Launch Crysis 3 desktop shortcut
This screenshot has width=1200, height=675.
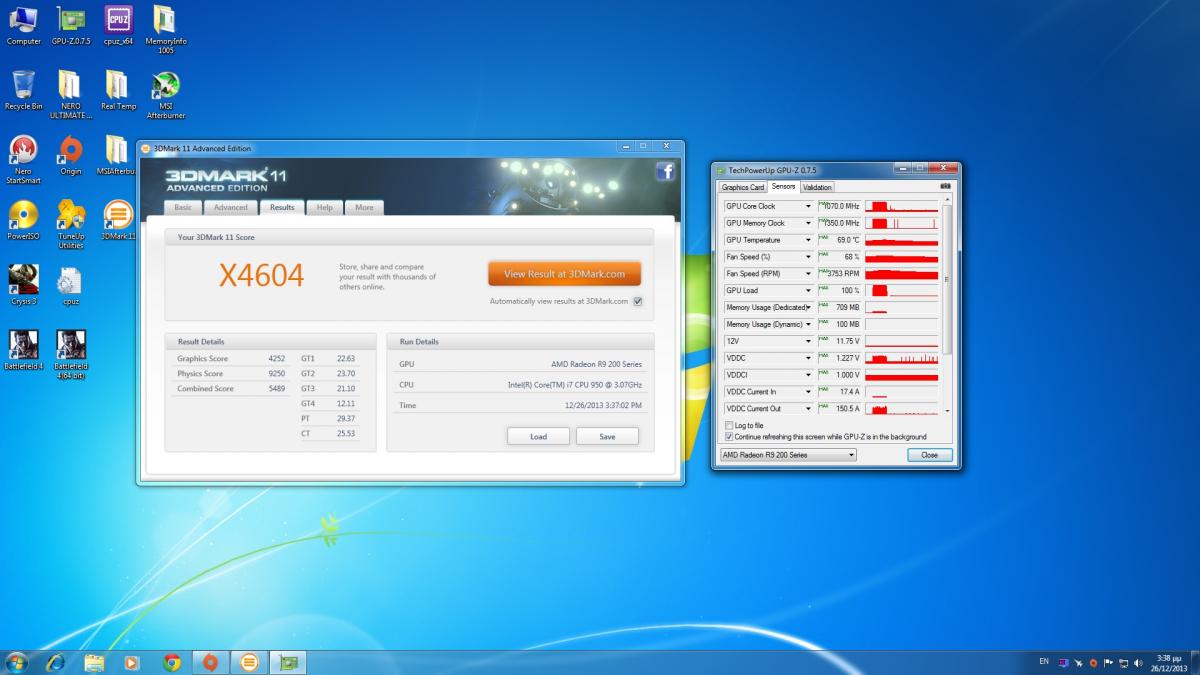click(23, 281)
